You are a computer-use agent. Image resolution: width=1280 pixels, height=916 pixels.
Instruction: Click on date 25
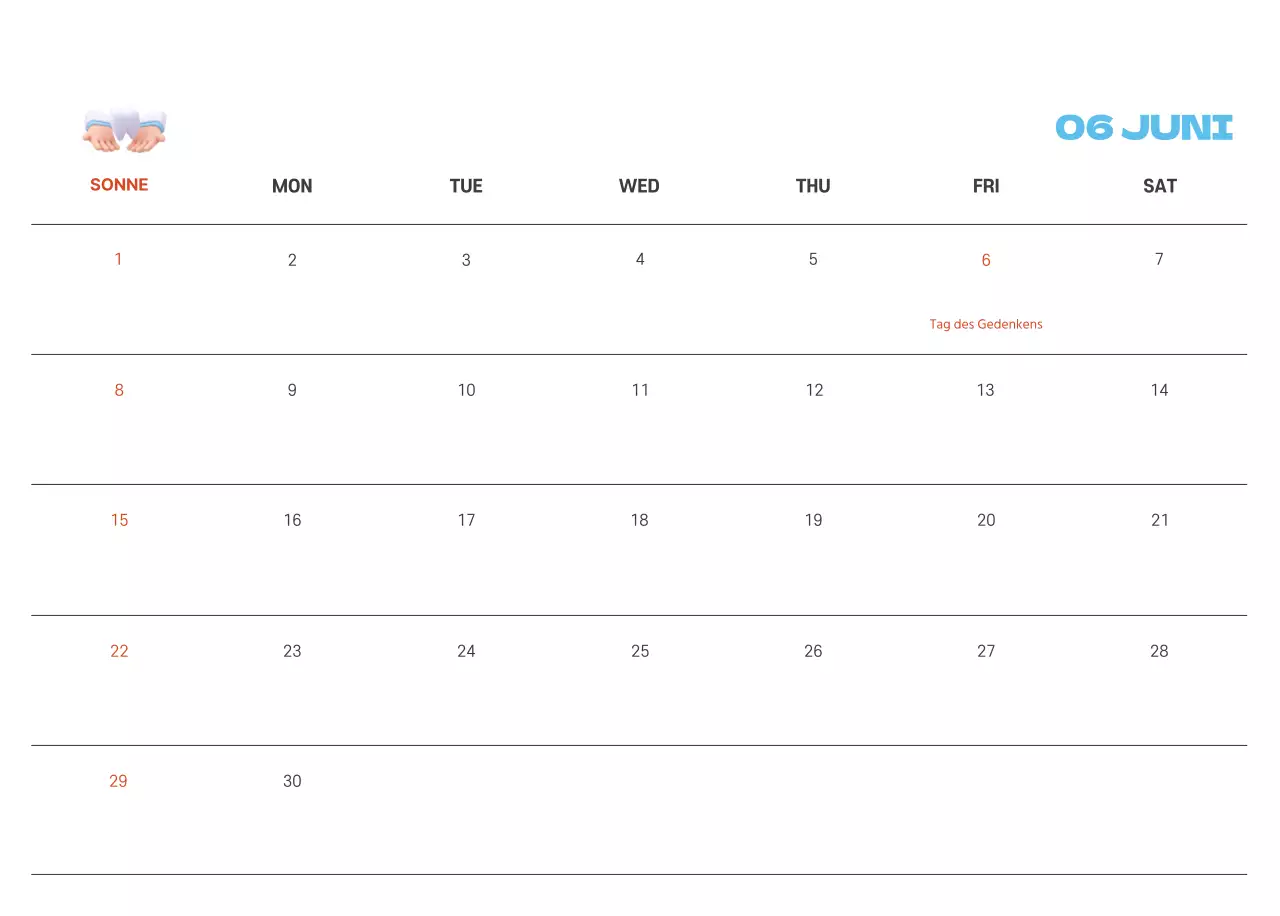[640, 651]
